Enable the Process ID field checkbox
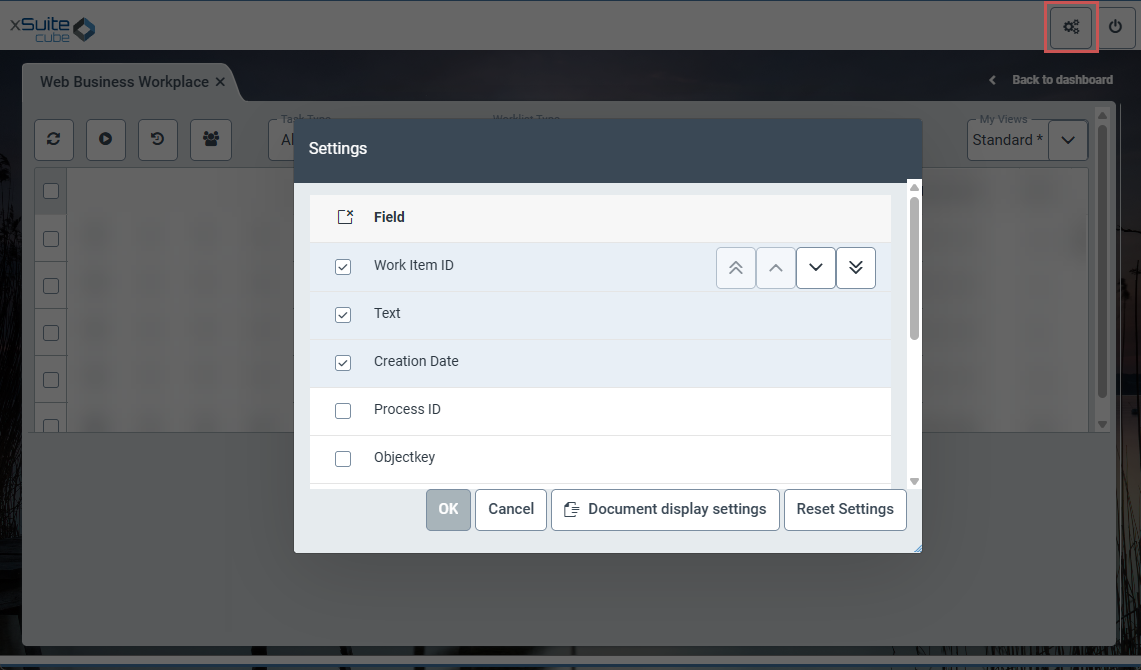Image resolution: width=1141 pixels, height=670 pixels. (343, 411)
